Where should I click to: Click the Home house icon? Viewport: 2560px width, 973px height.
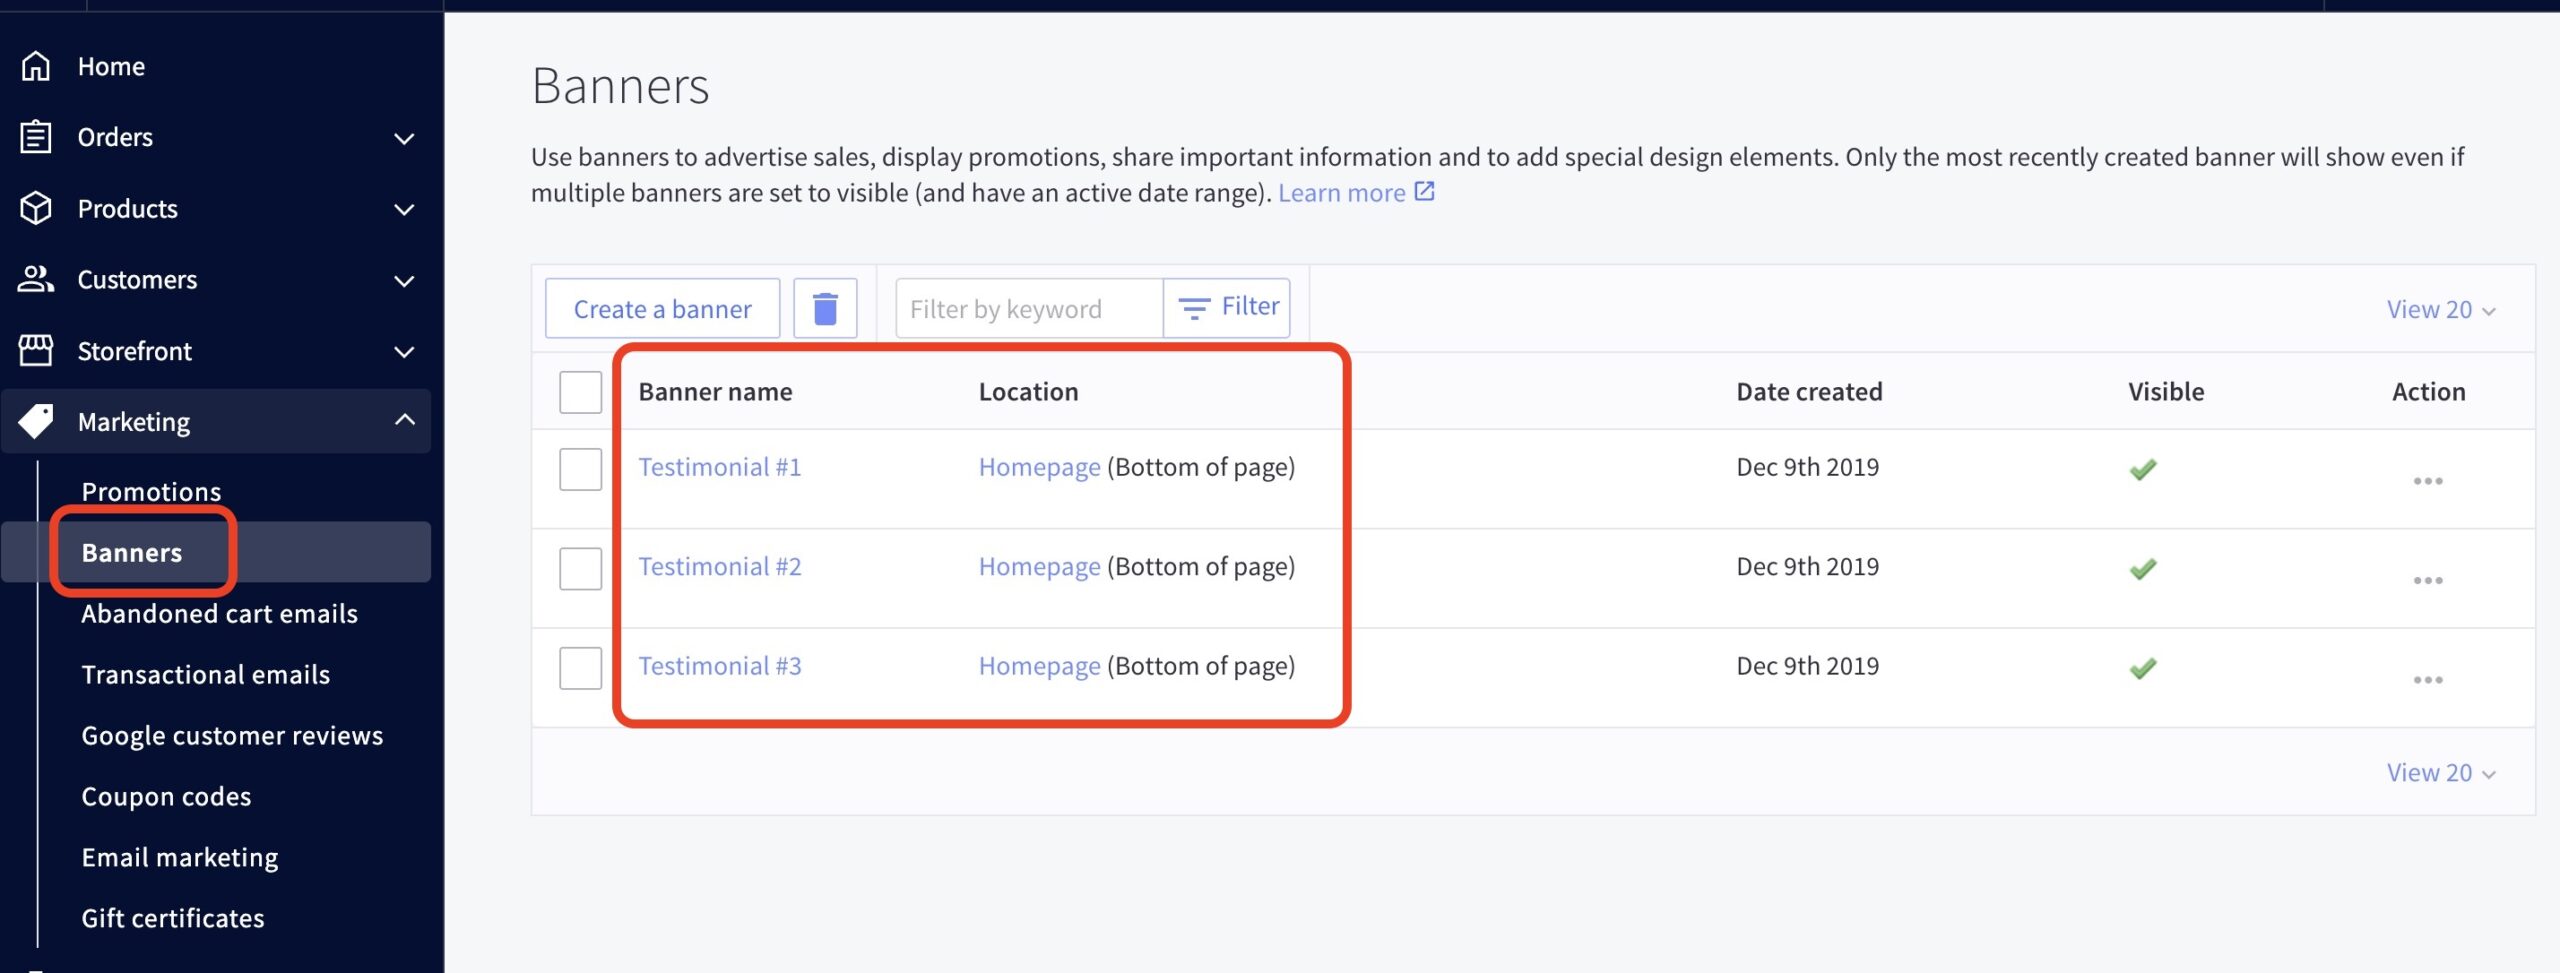(x=36, y=66)
